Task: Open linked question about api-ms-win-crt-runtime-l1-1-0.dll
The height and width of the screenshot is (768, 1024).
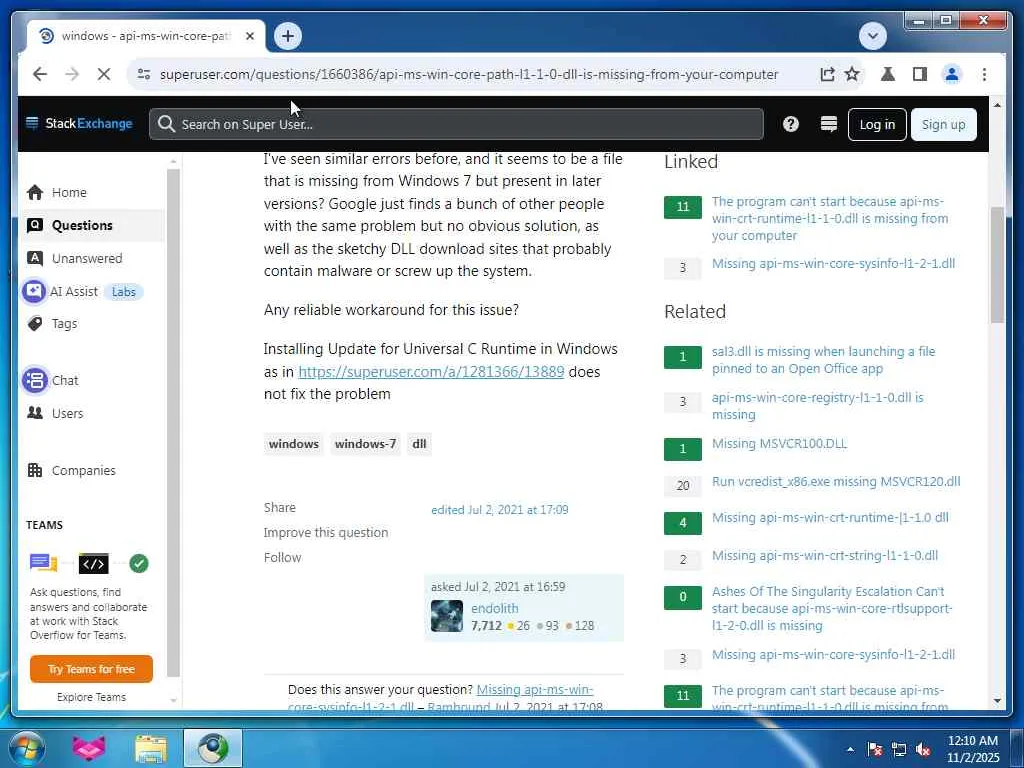Action: point(829,218)
